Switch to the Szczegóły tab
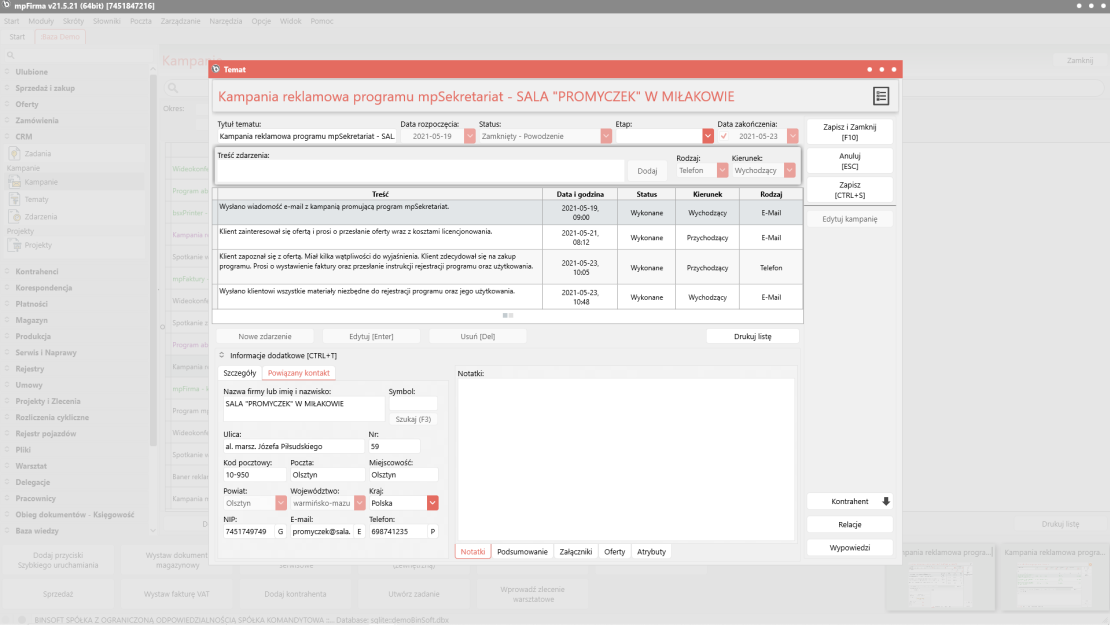The image size is (1110, 625). [x=240, y=373]
